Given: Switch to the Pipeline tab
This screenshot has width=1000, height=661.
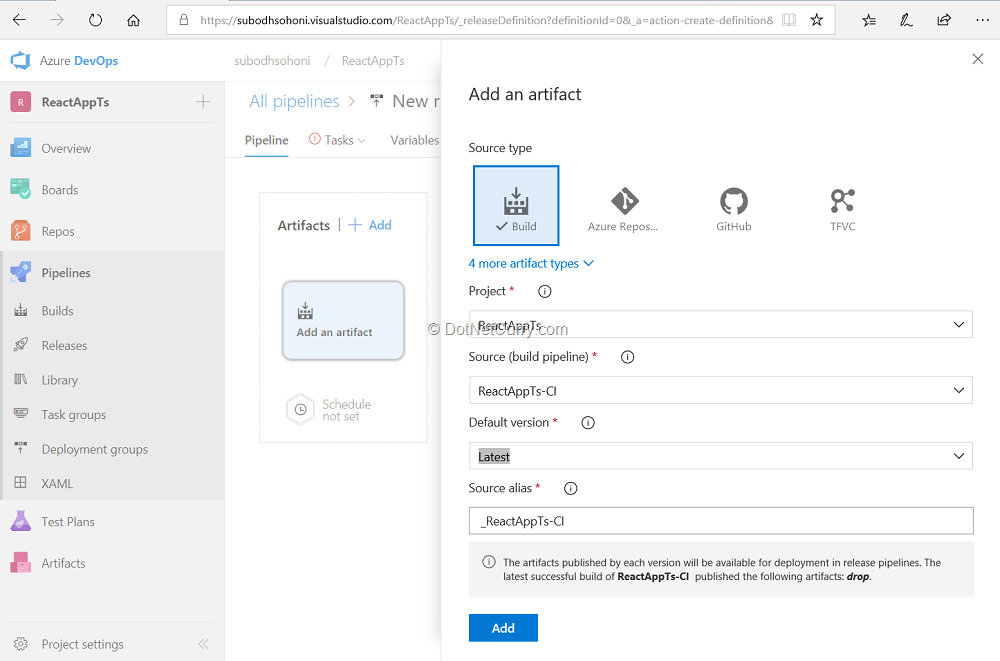Looking at the screenshot, I should click(267, 140).
